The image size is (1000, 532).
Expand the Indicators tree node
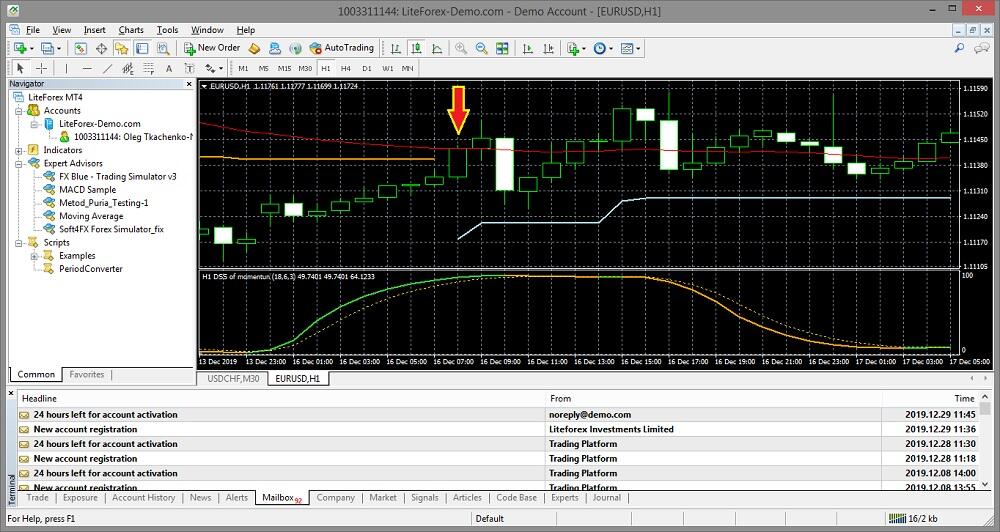click(20, 150)
